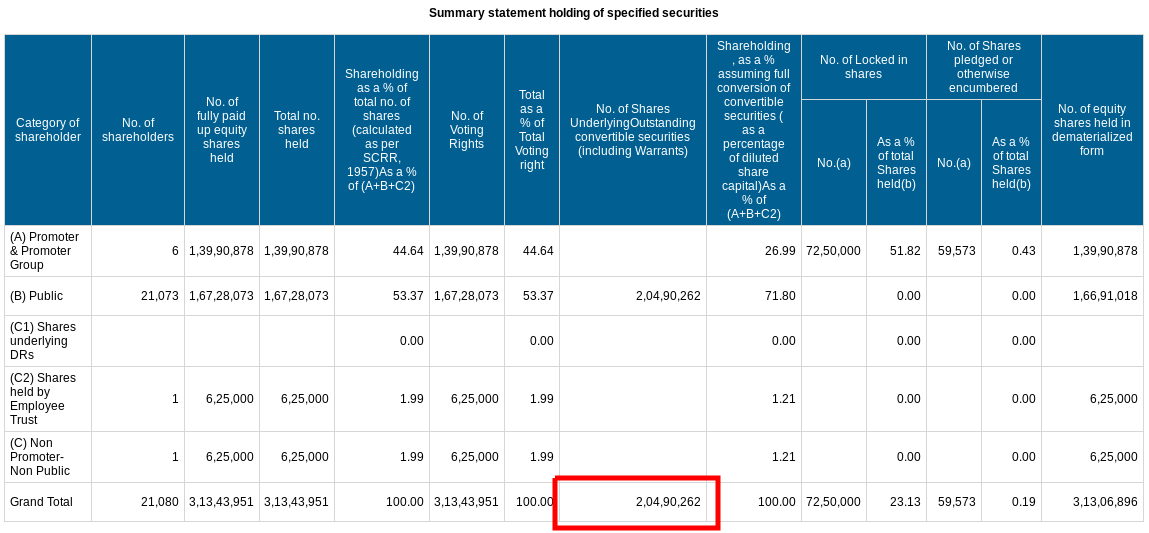Click the 3,13,06,896 dematerialized grand total value
The width and height of the screenshot is (1149, 533).
pyautogui.click(x=1103, y=502)
